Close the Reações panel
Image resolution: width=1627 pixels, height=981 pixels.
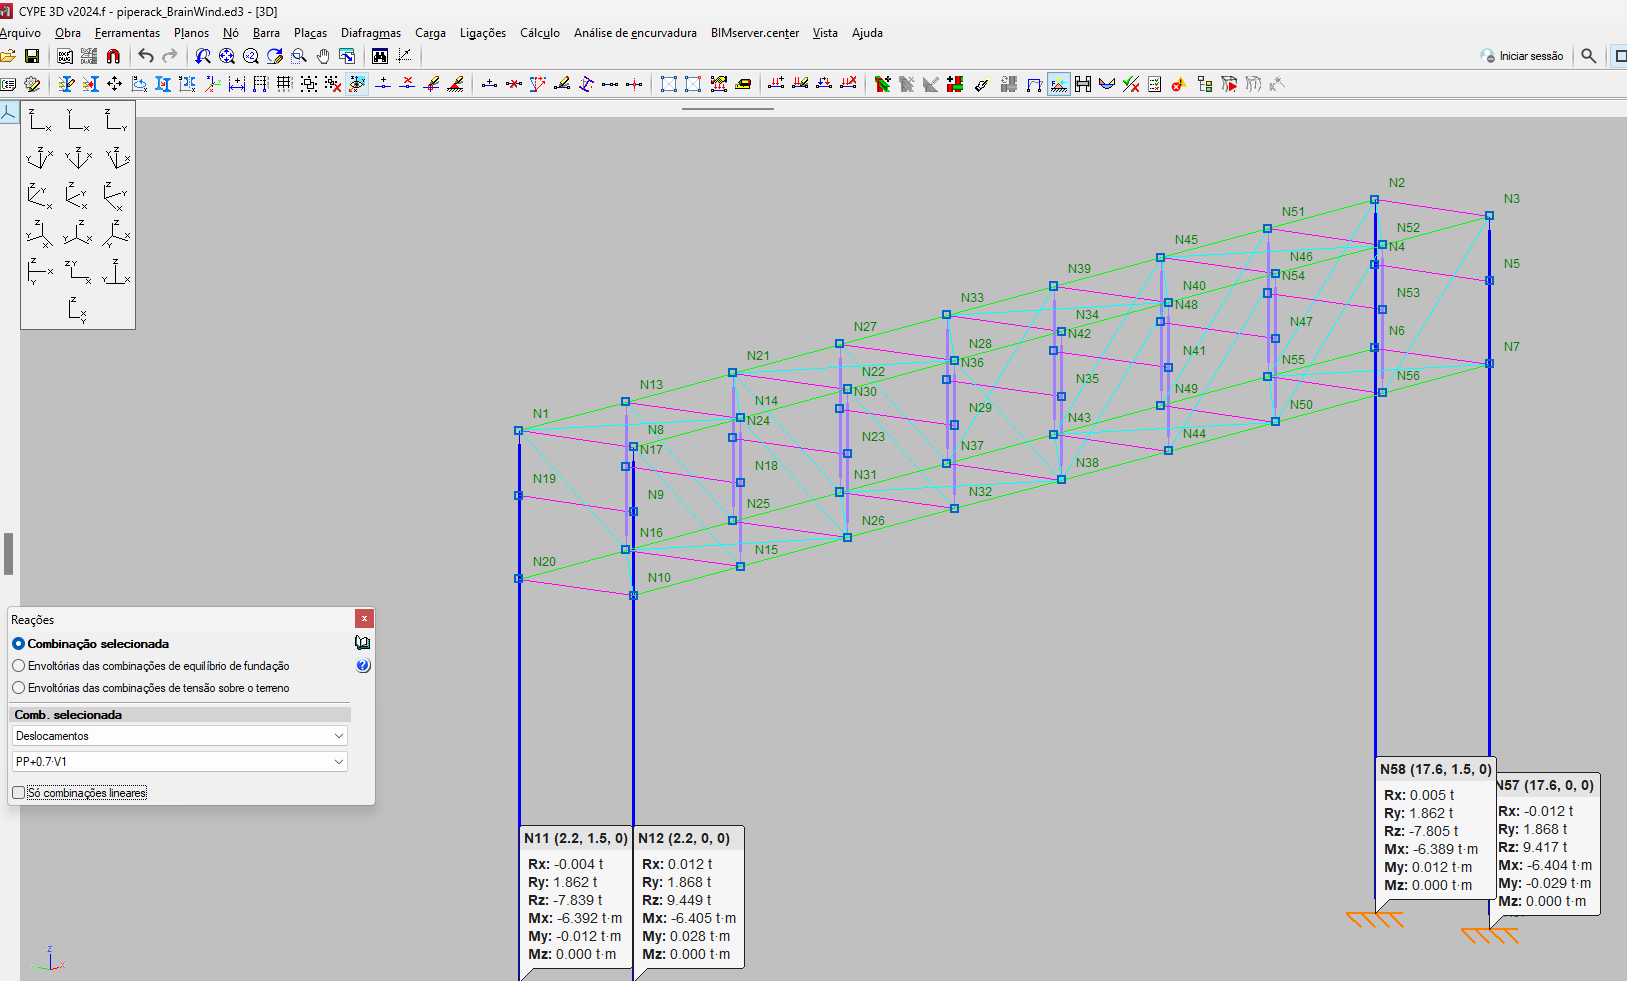pyautogui.click(x=365, y=619)
